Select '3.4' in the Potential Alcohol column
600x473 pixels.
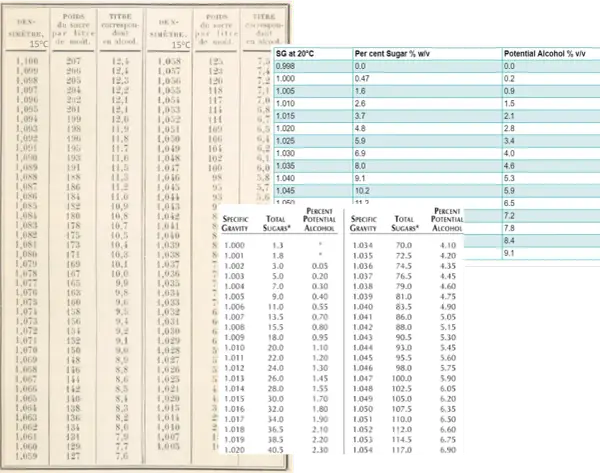click(509, 141)
